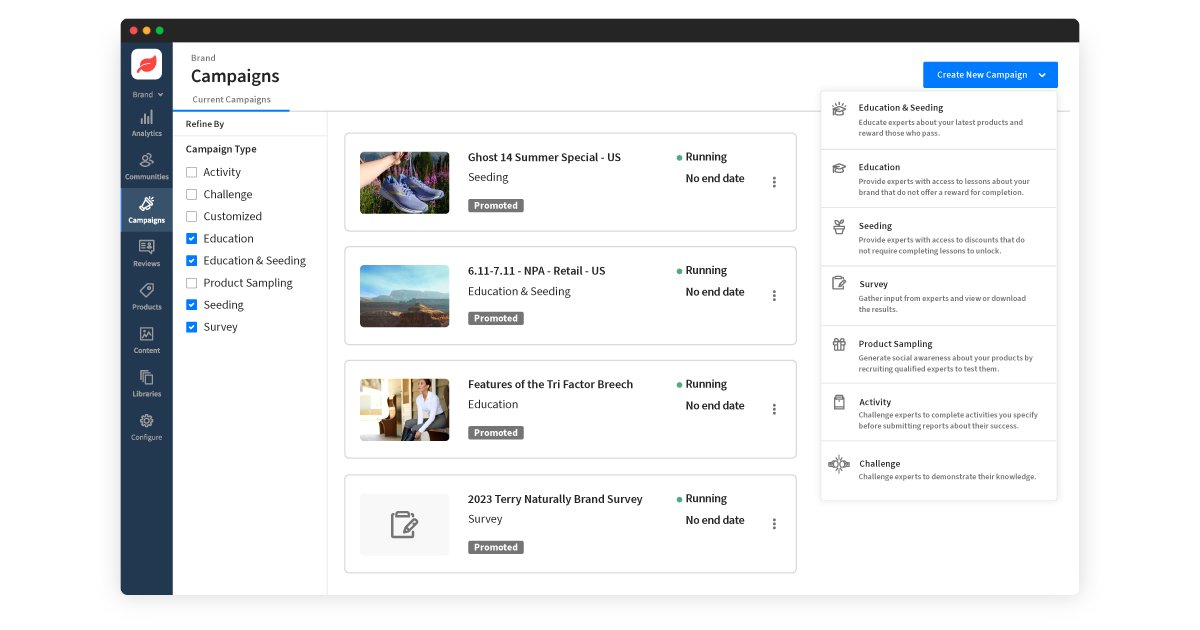The width and height of the screenshot is (1200, 630).
Task: Click the red leaf brand logo
Action: pyautogui.click(x=146, y=64)
